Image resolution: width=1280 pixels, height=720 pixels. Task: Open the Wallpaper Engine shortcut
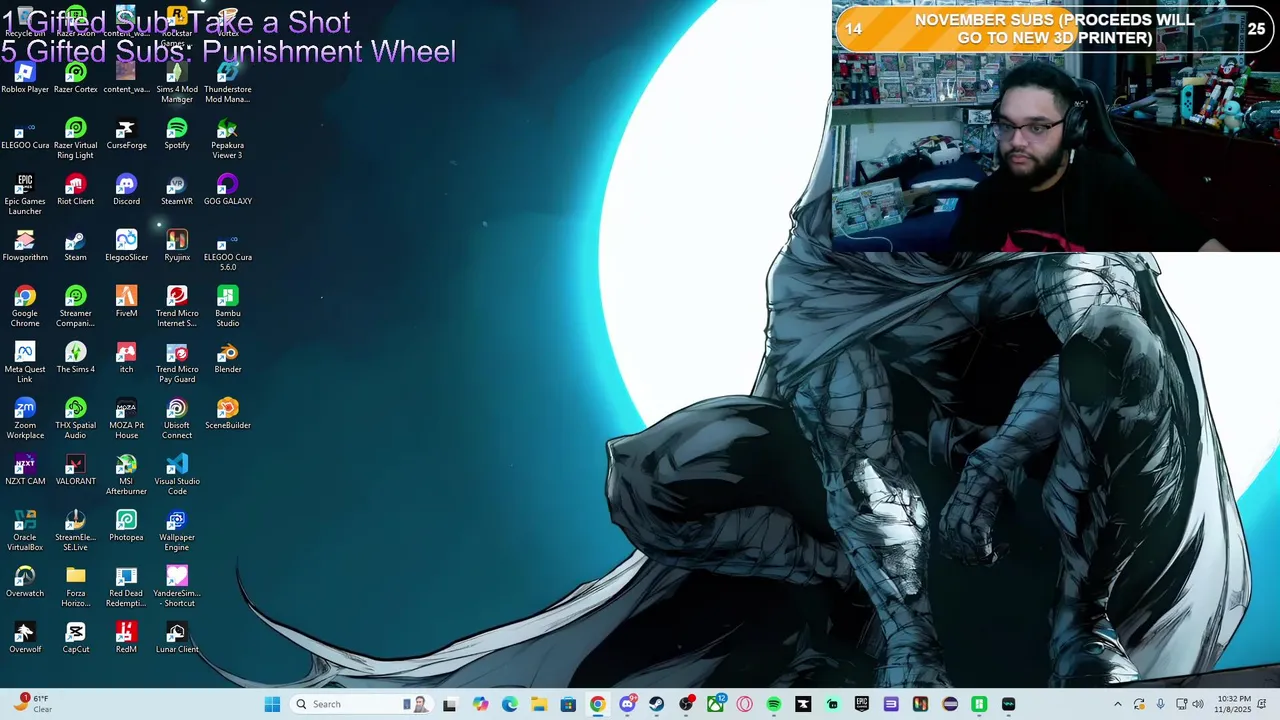click(x=177, y=532)
